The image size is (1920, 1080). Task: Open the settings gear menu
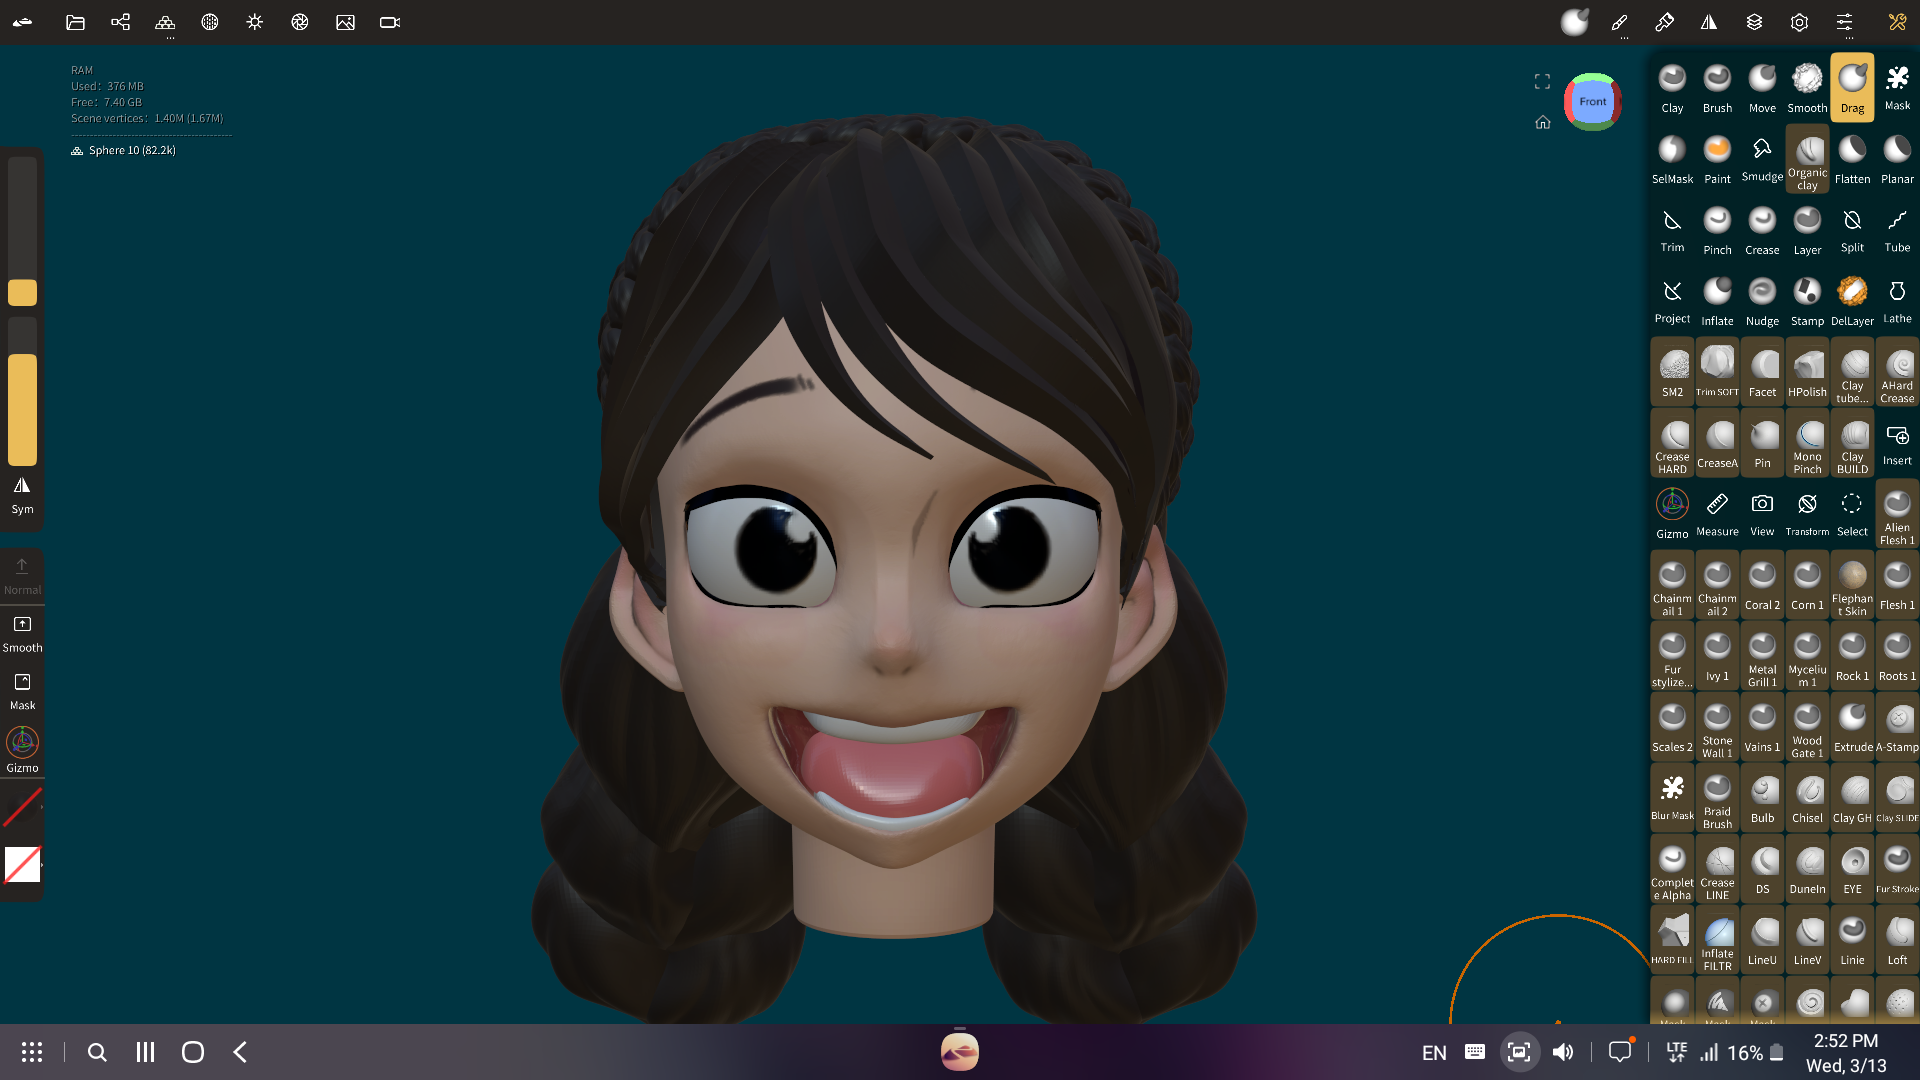click(1799, 22)
